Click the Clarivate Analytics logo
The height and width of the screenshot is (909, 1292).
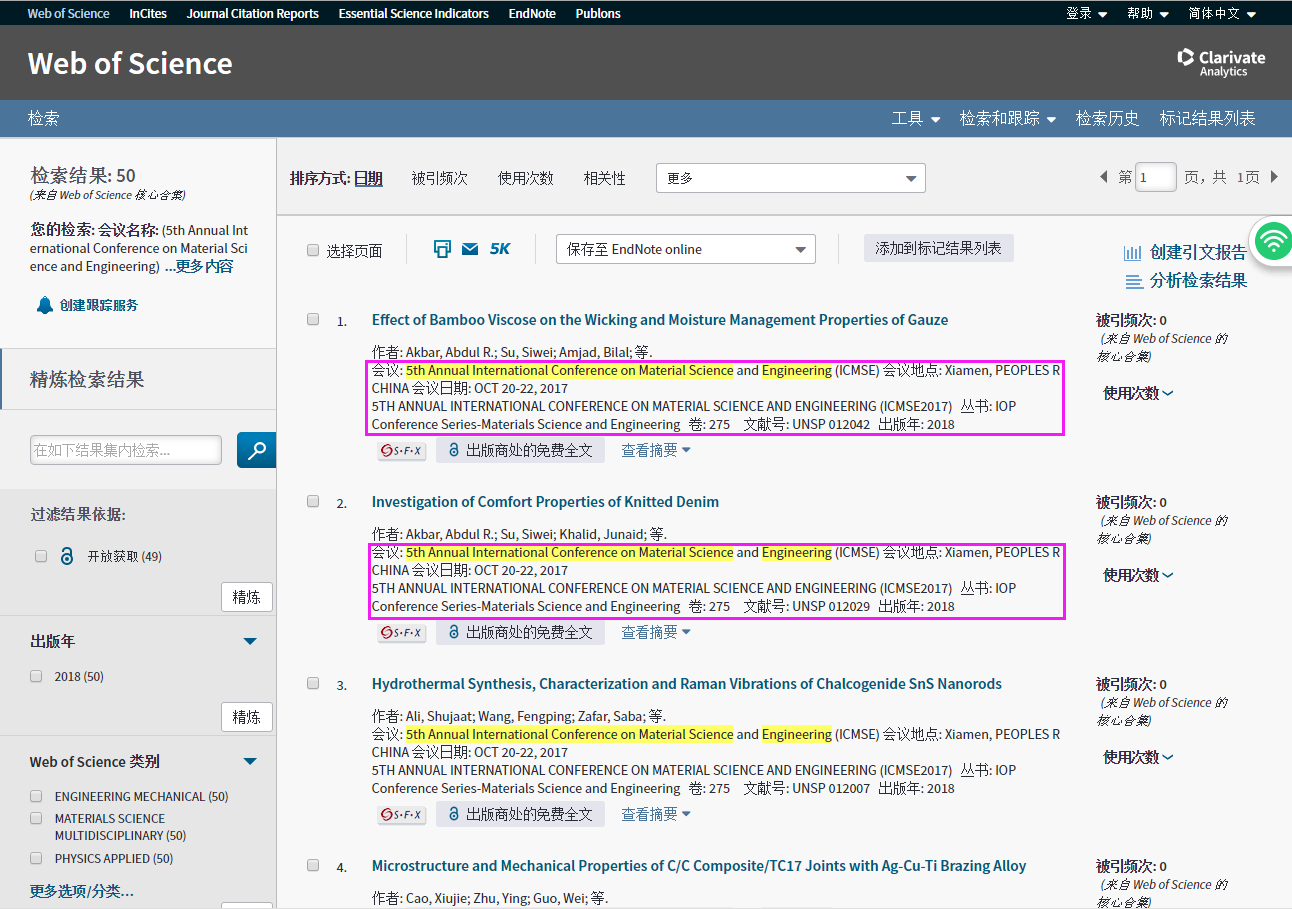1221,62
